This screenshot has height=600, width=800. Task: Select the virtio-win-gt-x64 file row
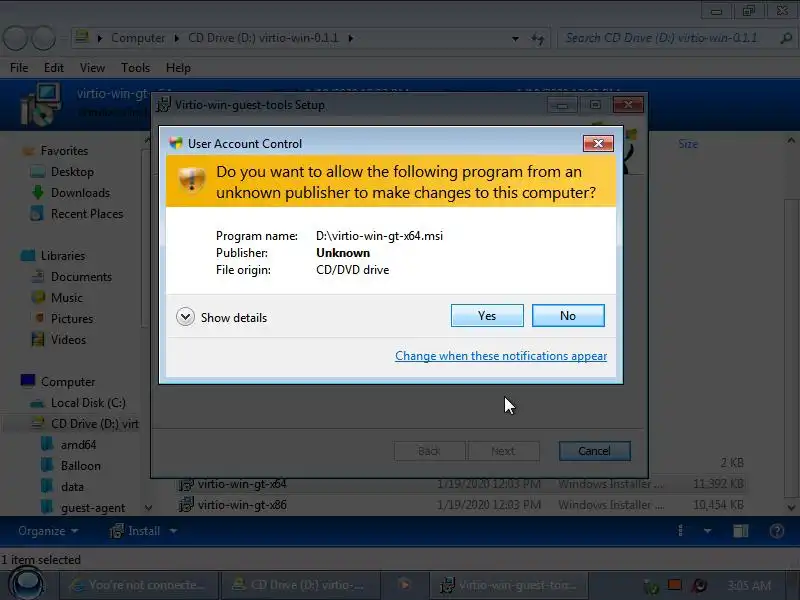[460, 484]
